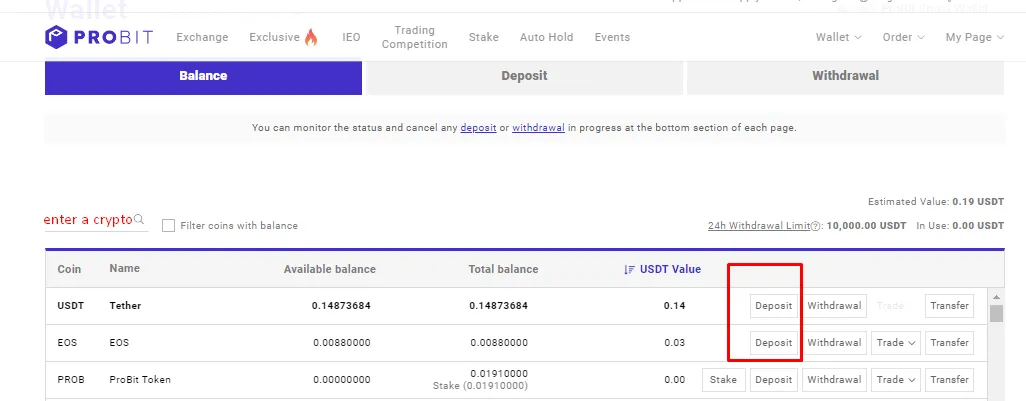
Task: Follow the withdrawal link in notice
Action: tap(538, 128)
